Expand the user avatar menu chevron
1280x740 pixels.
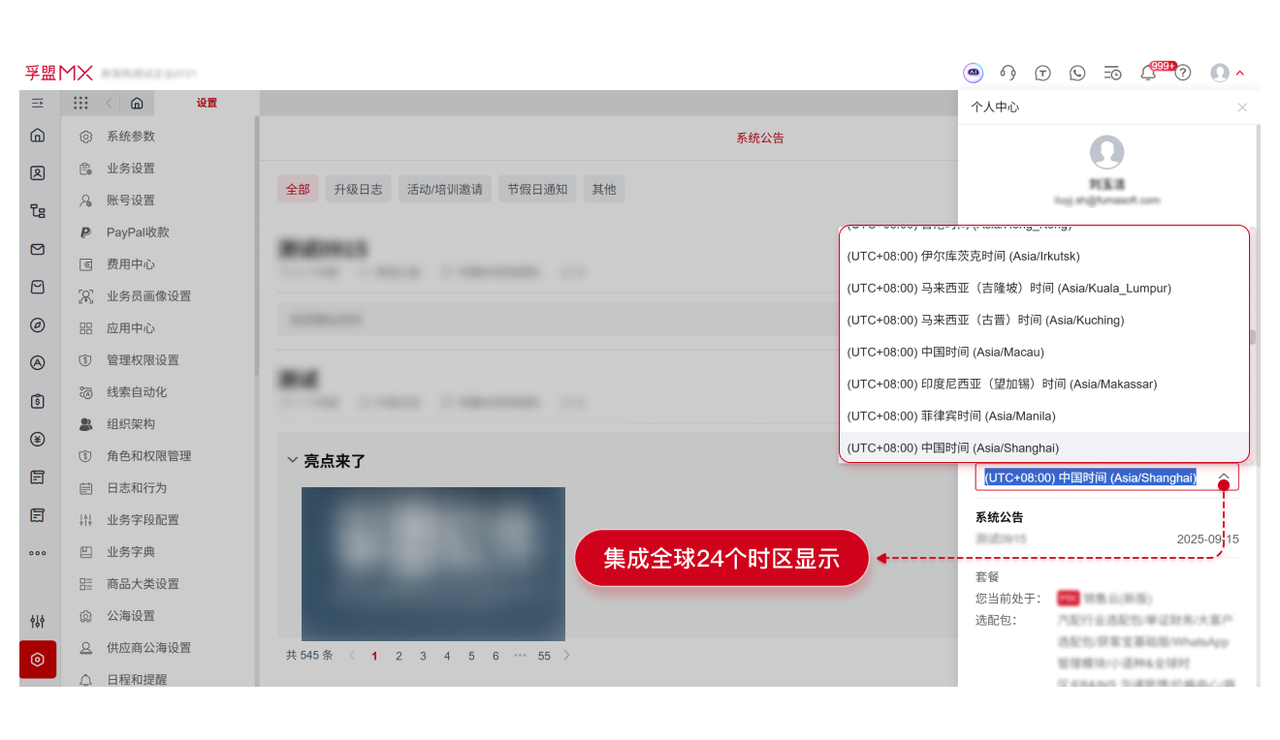click(x=1240, y=72)
